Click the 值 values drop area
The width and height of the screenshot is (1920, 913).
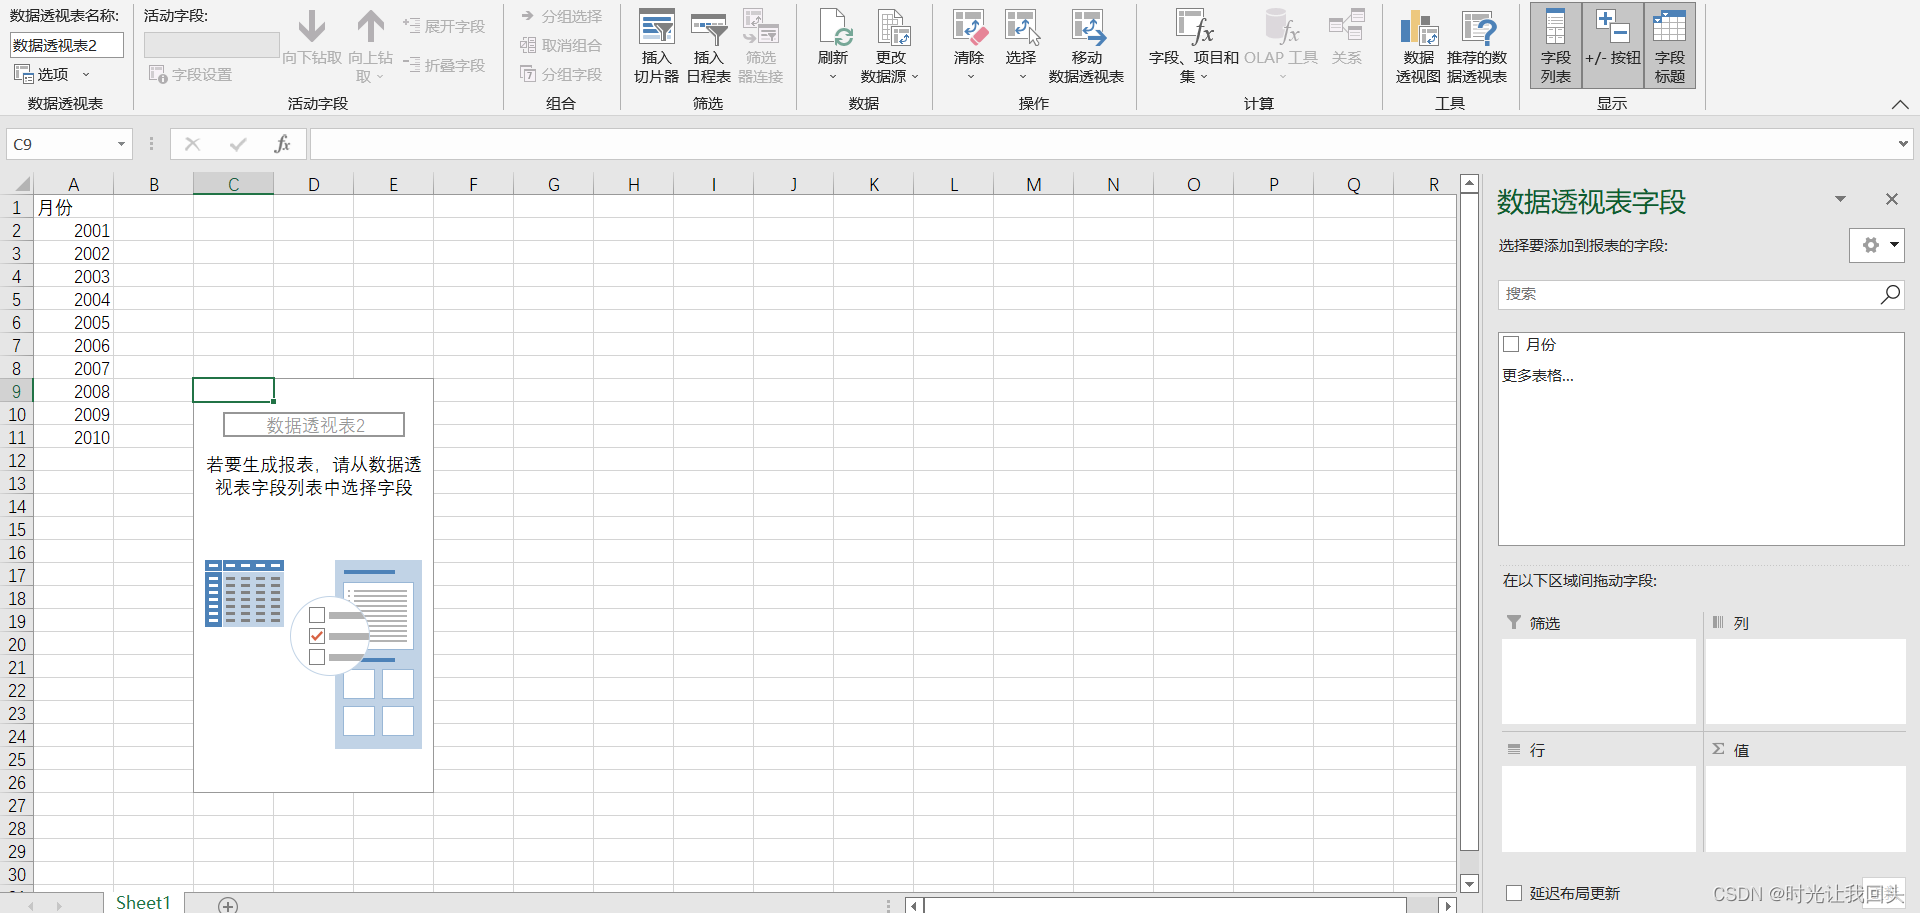pos(1805,808)
